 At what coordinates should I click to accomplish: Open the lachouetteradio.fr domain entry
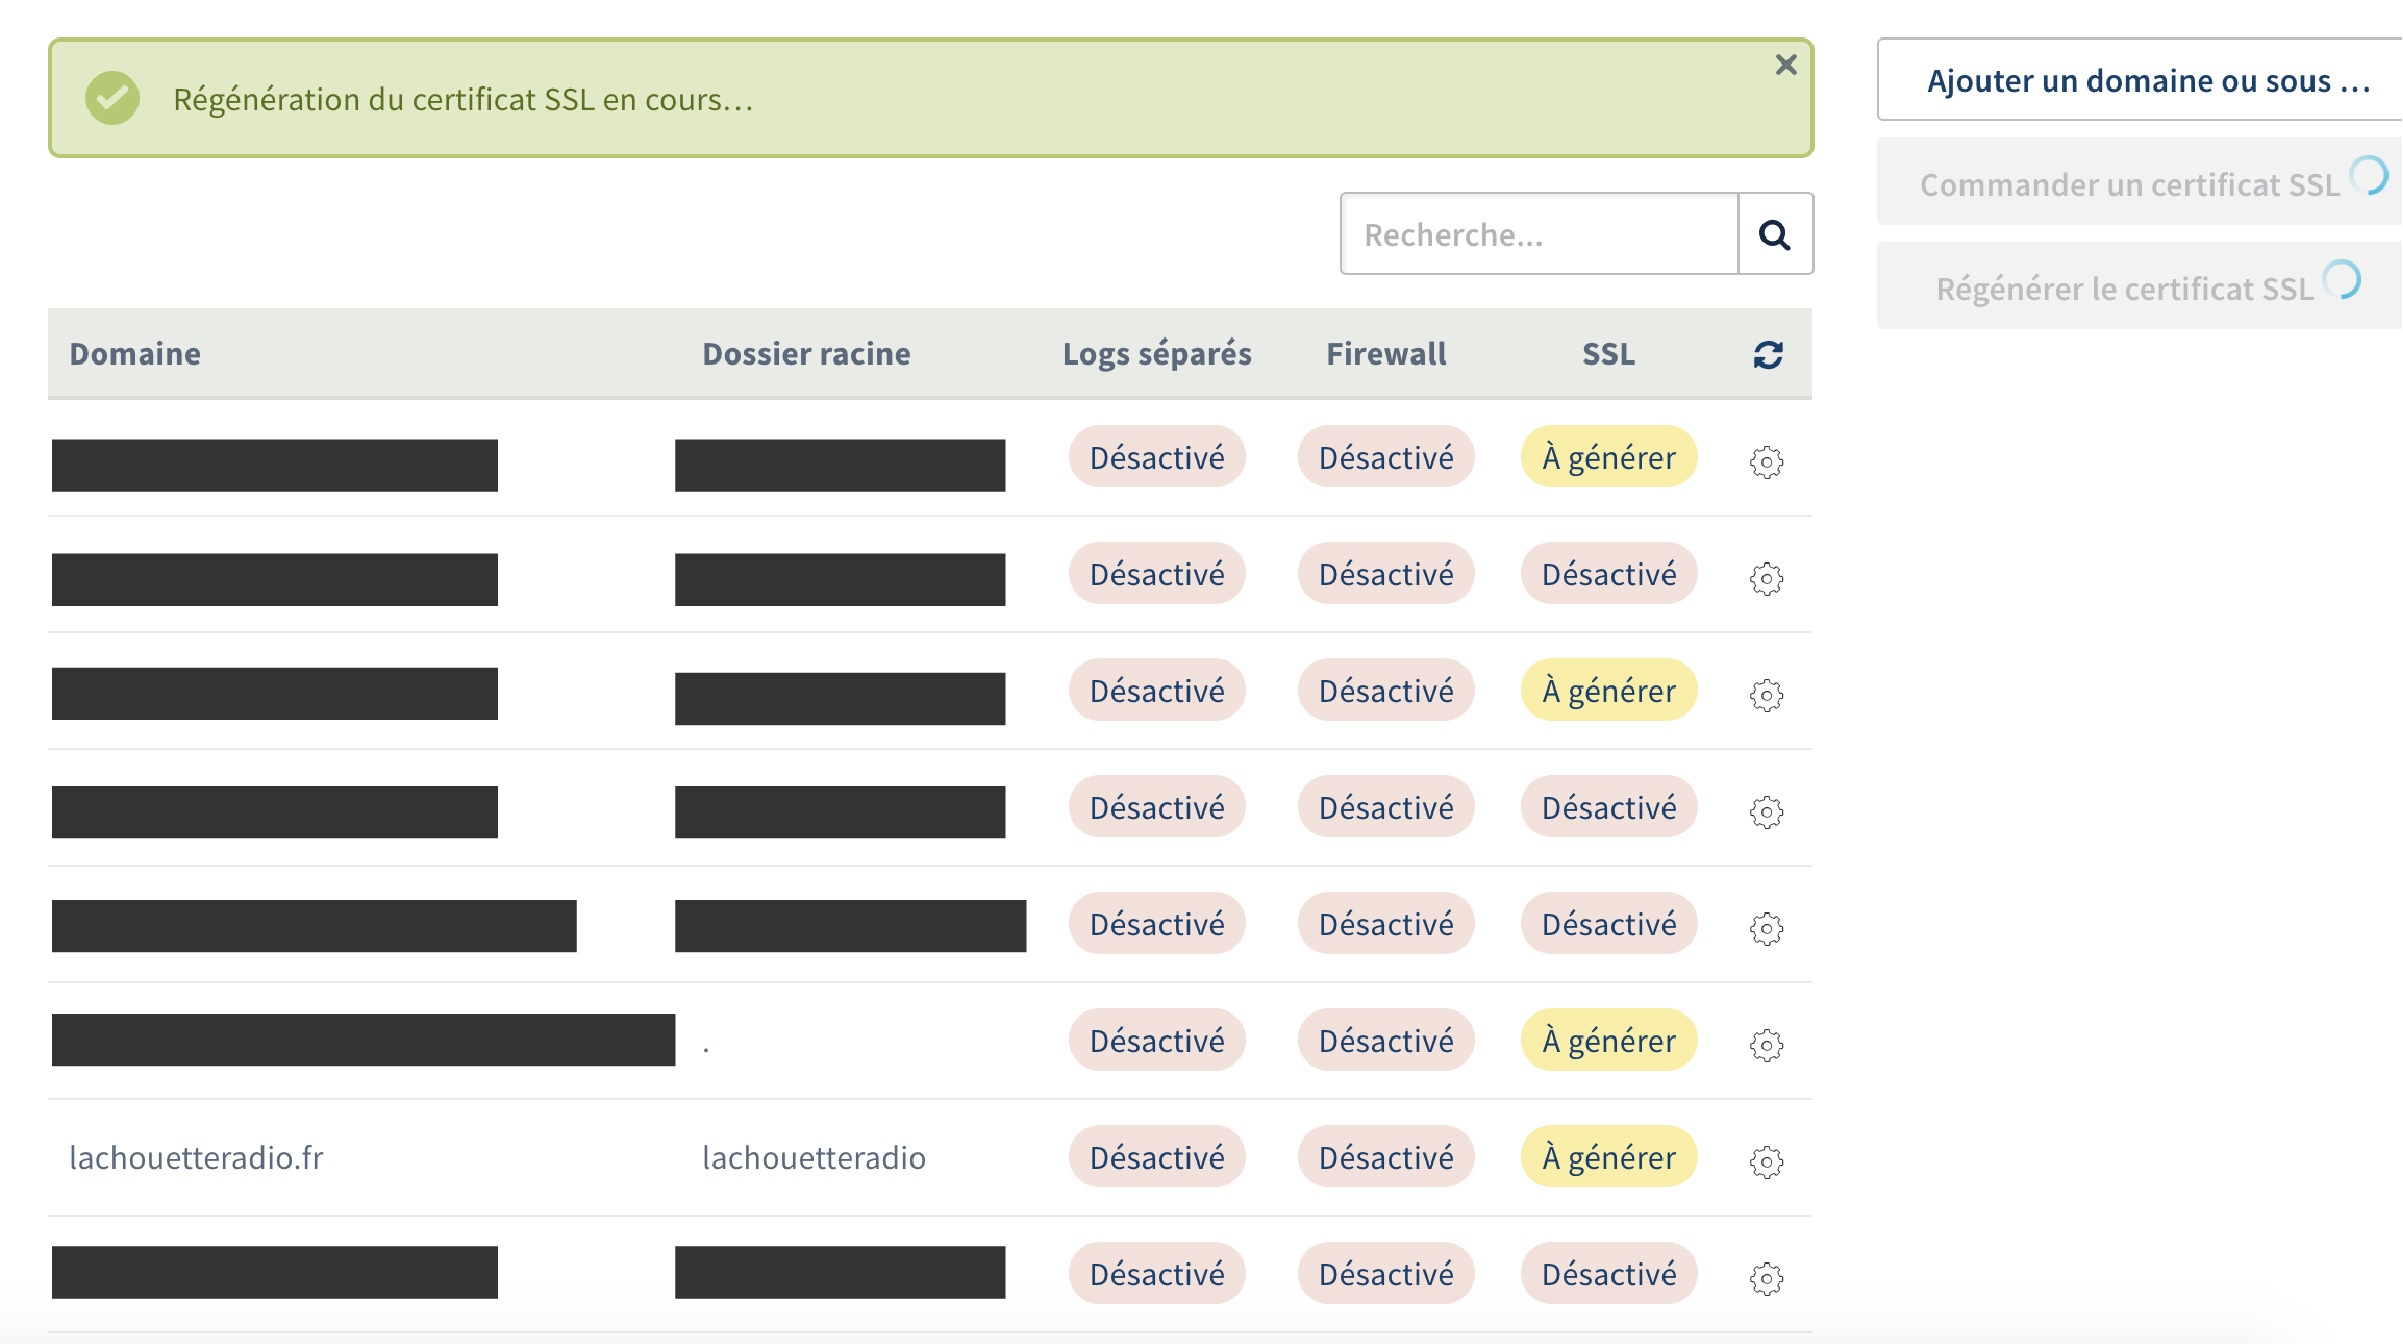[x=196, y=1157]
